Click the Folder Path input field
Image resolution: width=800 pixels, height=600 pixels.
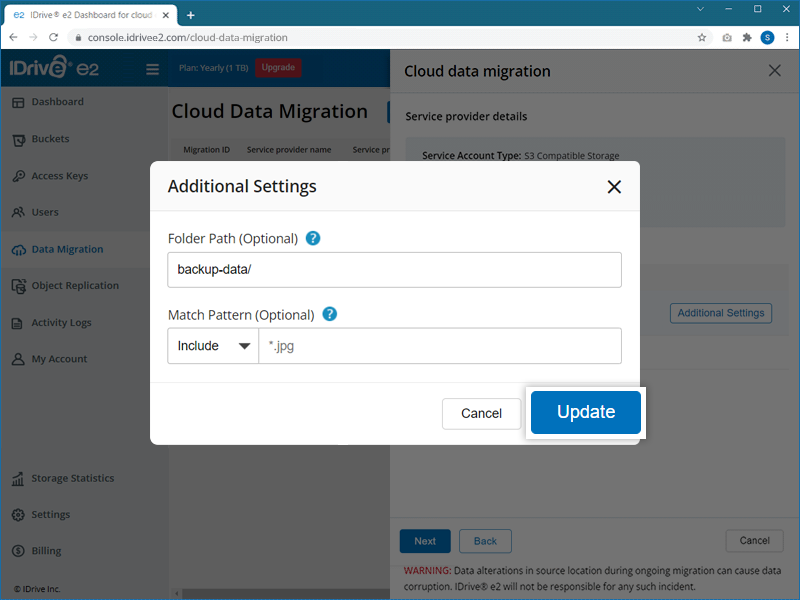click(394, 270)
